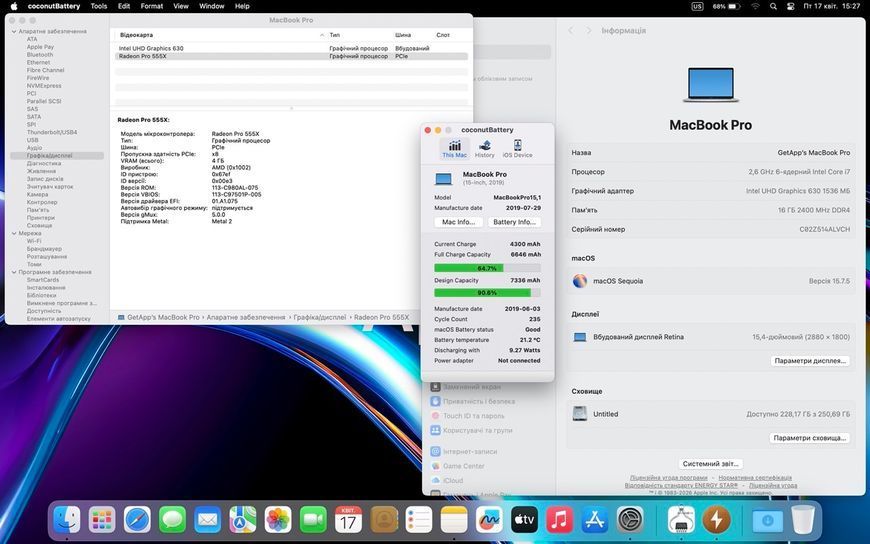Open Messages from the Dock
Screen dimensions: 870x544
point(173,520)
